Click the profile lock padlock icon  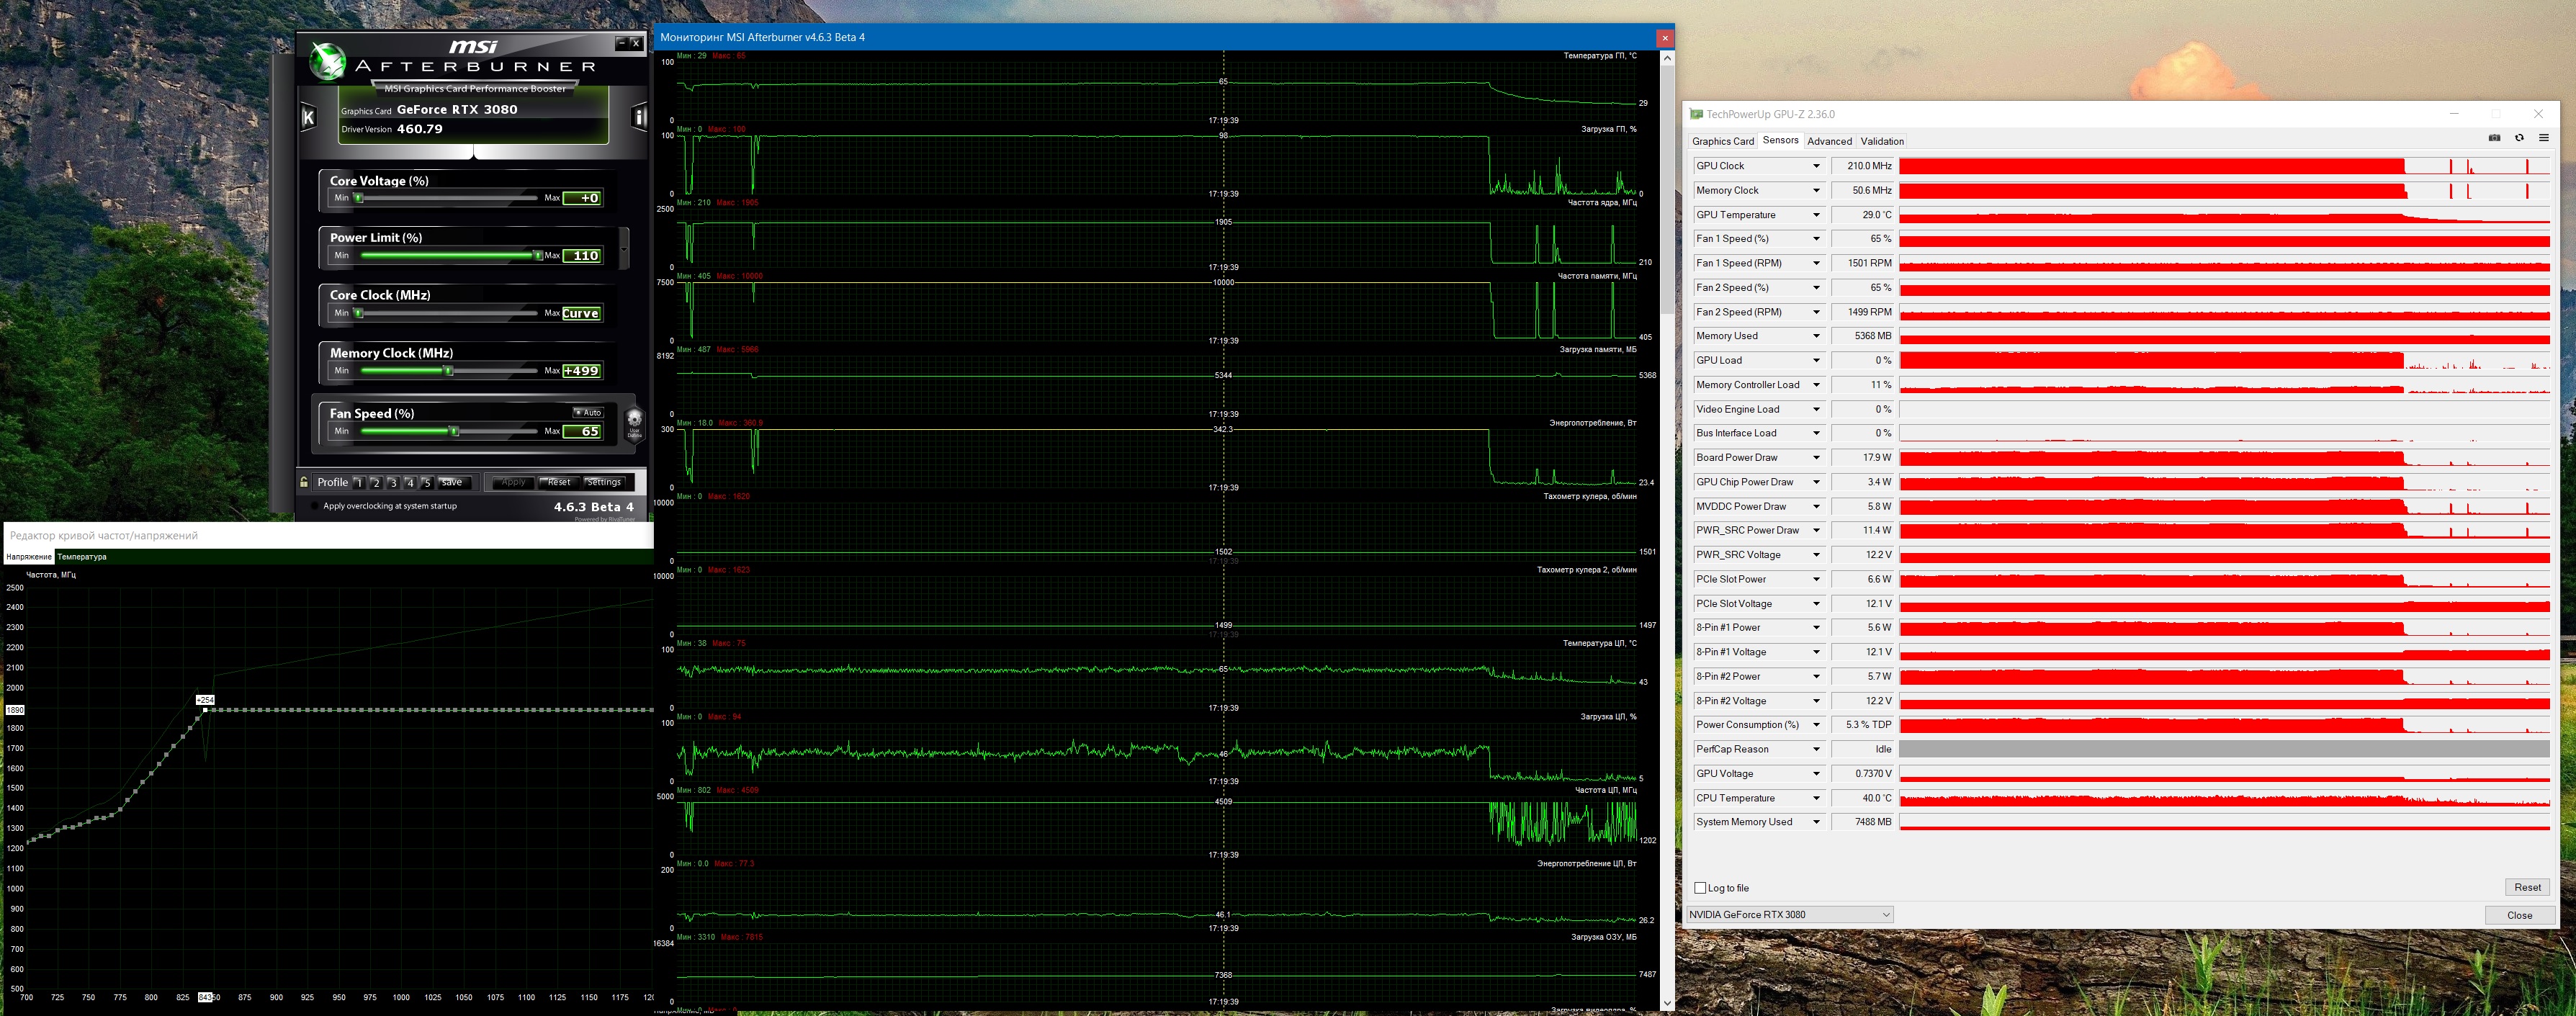(304, 482)
